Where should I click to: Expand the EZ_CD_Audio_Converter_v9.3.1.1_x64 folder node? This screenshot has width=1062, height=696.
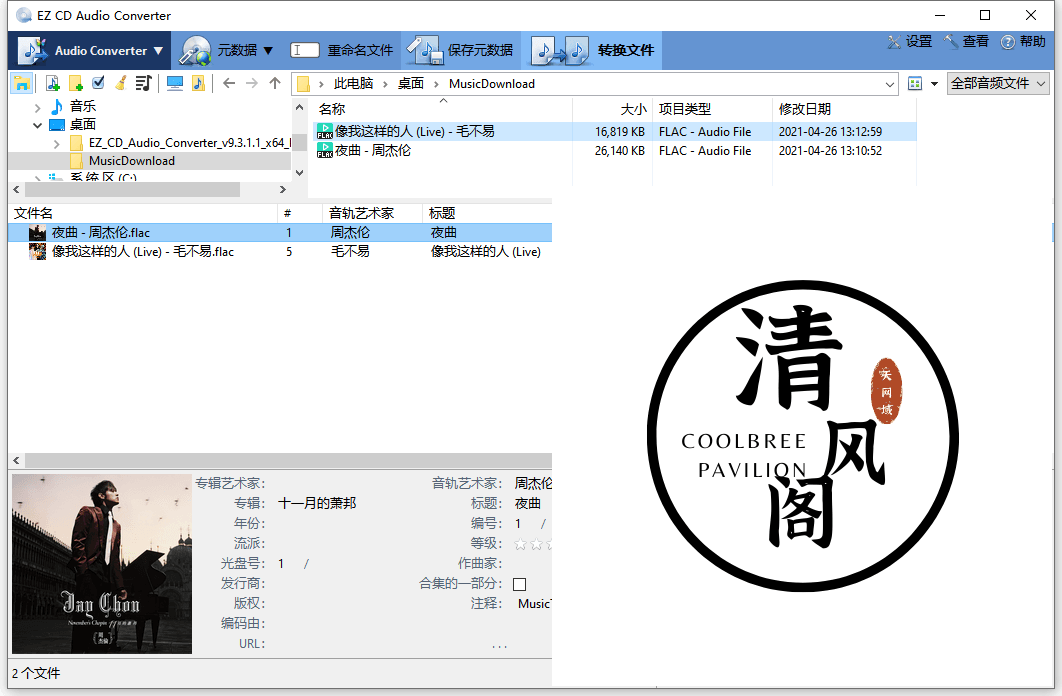pos(57,144)
